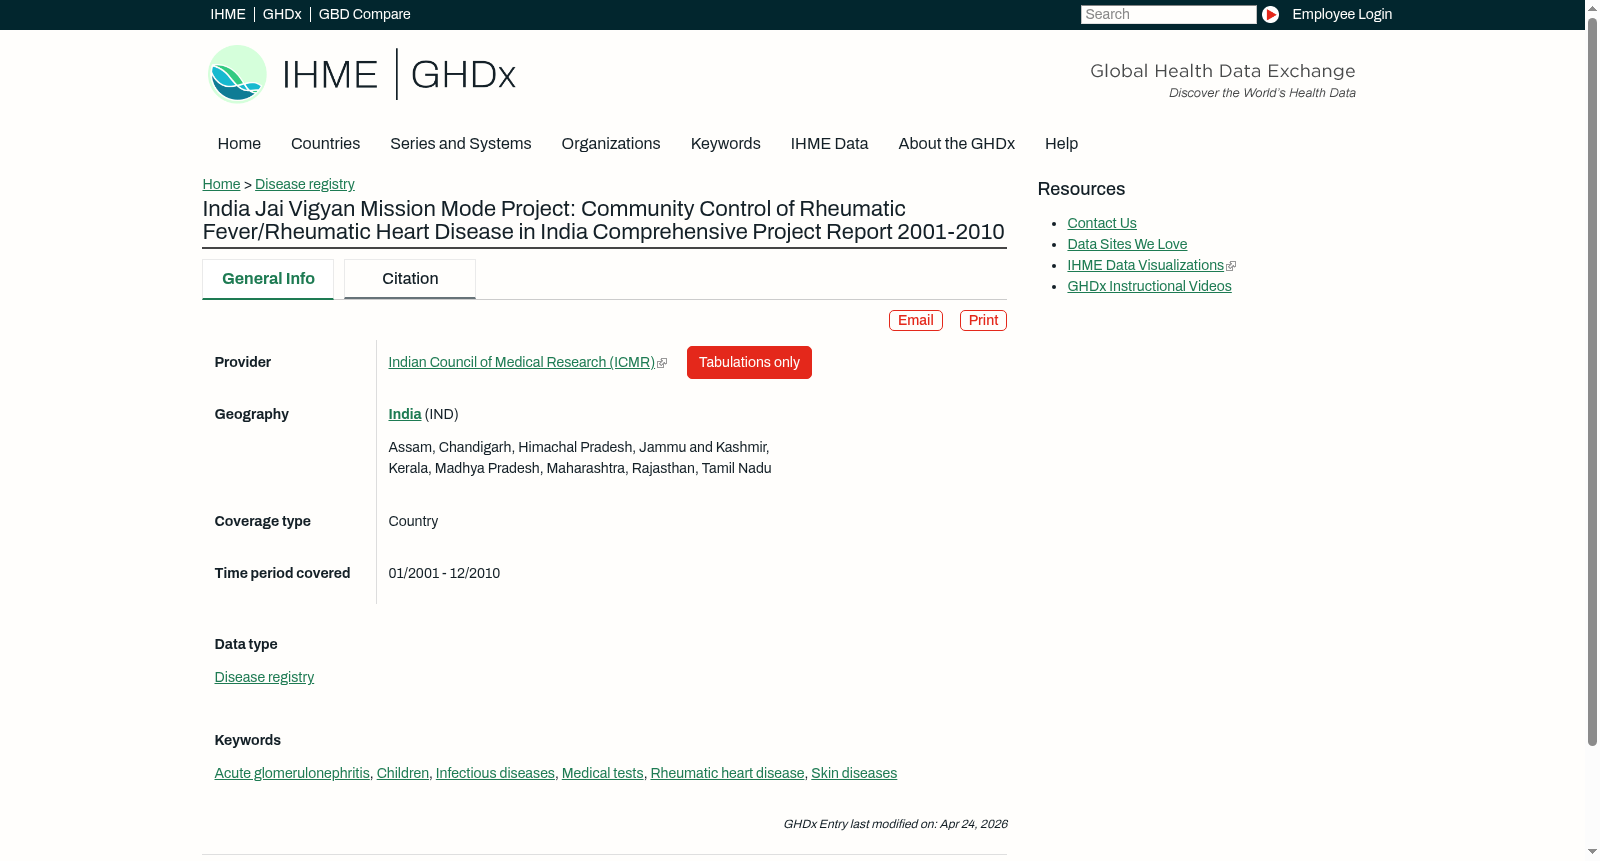Viewport: 1600px width, 861px height.
Task: Click Infectious diseases keyword link
Action: coord(495,773)
